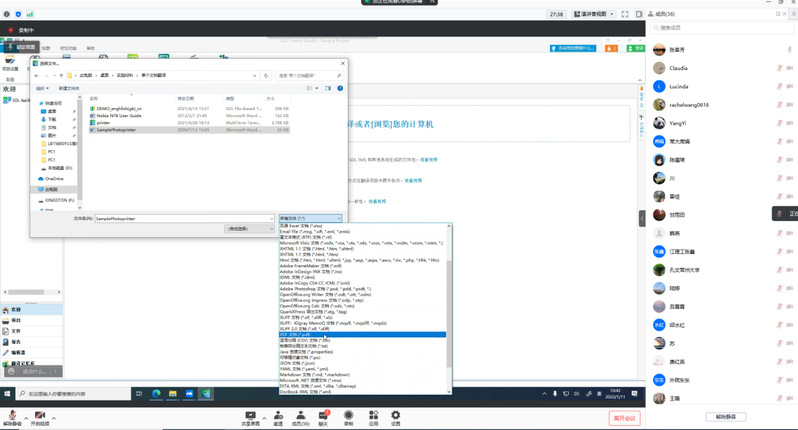Screen dimensions: 798x430
Task: Click OneDrive in the navigation pane
Action: click(52, 178)
